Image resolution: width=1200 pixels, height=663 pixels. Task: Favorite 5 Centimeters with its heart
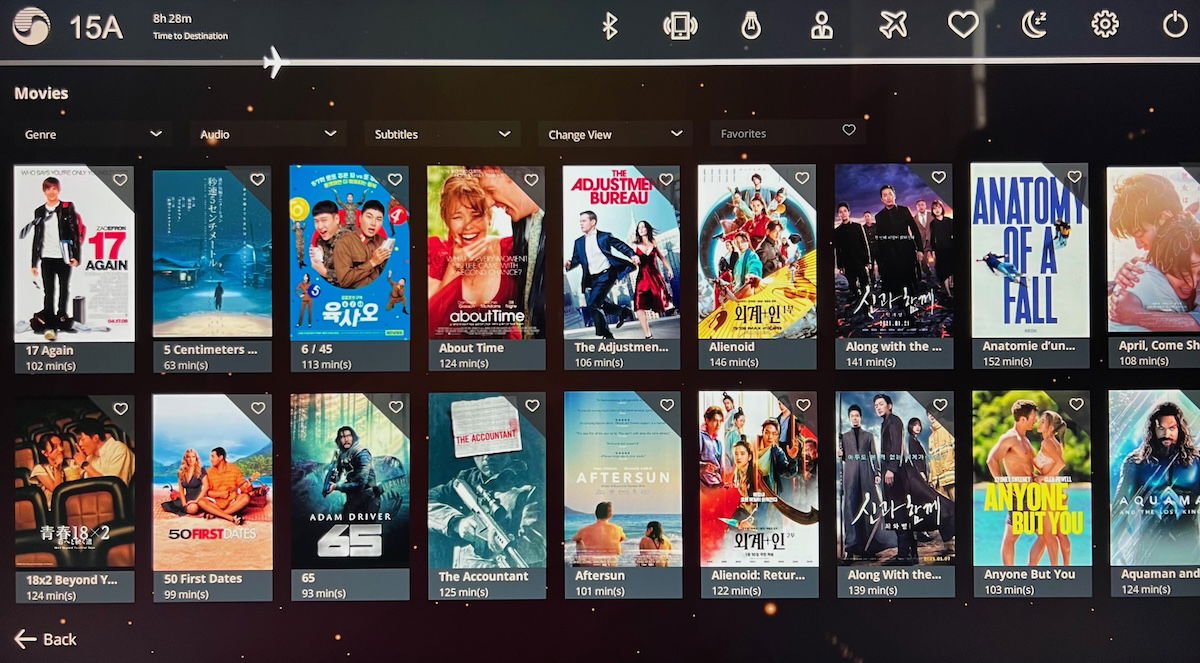pos(257,180)
